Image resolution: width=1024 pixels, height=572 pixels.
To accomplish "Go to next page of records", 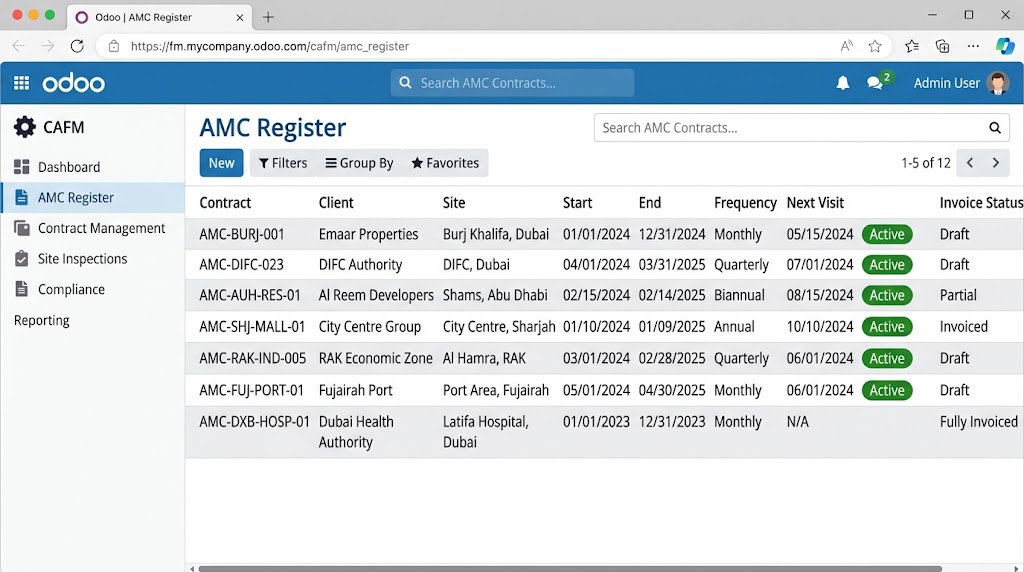I will 996,163.
